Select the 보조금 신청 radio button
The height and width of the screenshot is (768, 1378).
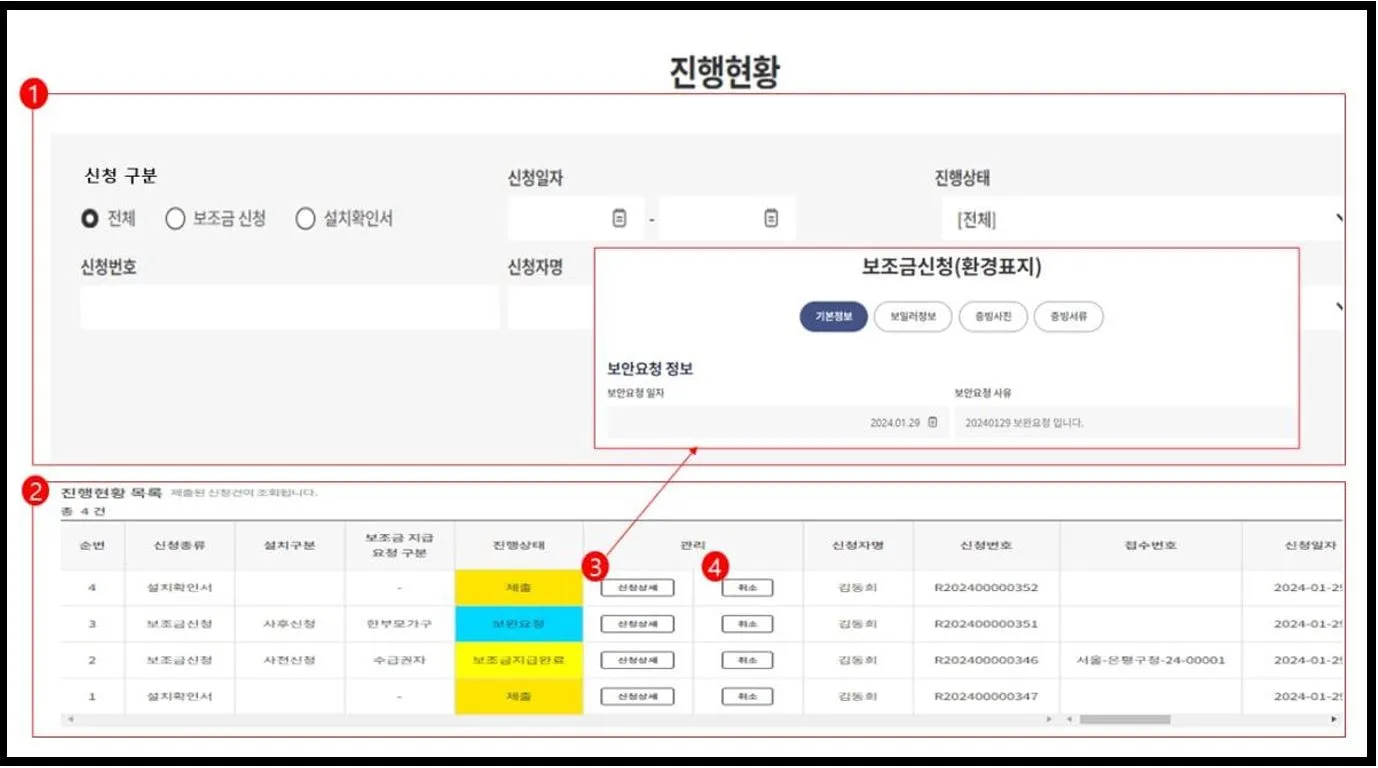pyautogui.click(x=175, y=218)
